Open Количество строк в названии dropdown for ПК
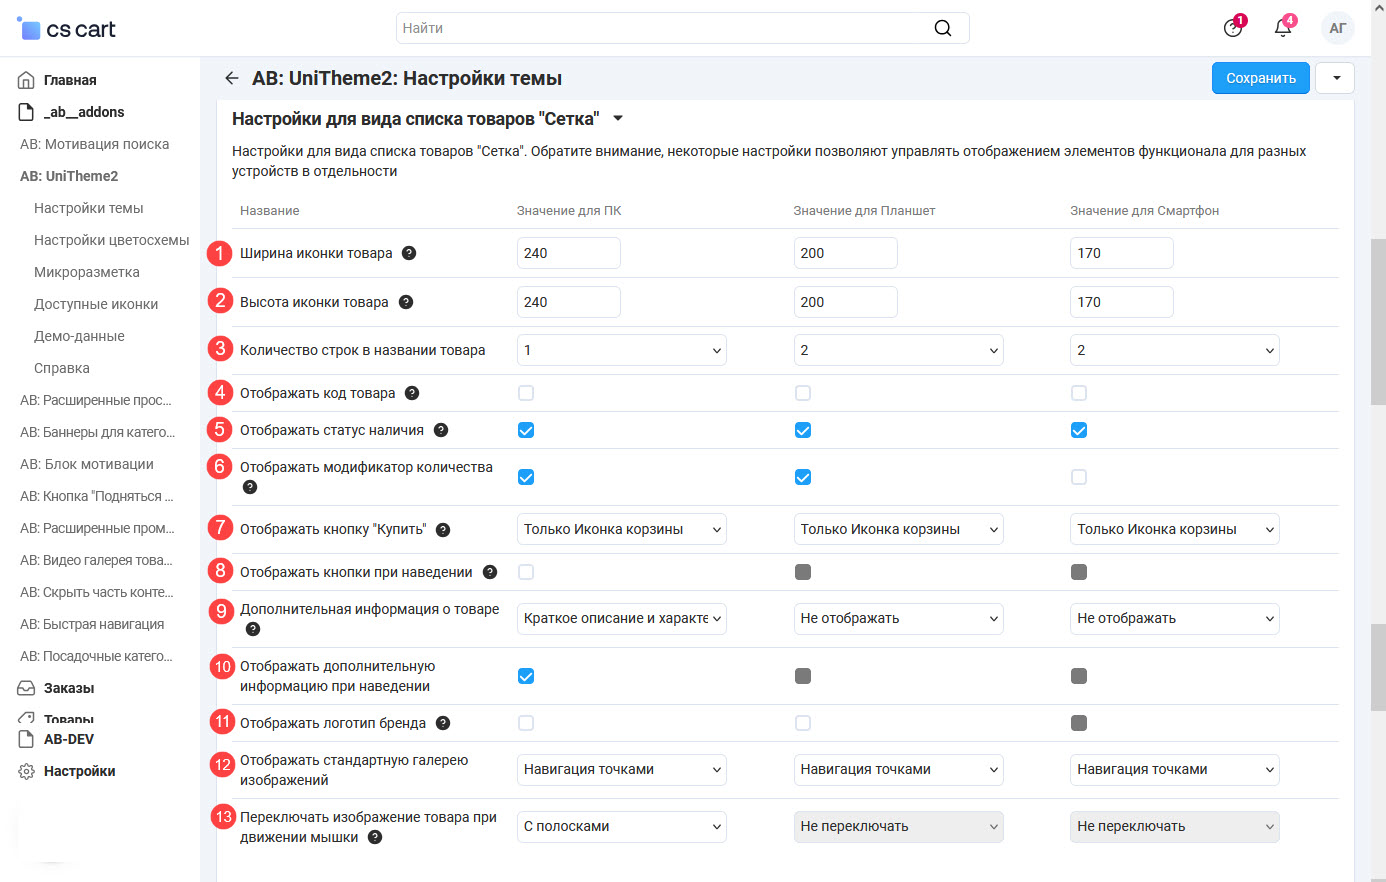This screenshot has height=882, width=1386. coord(622,350)
